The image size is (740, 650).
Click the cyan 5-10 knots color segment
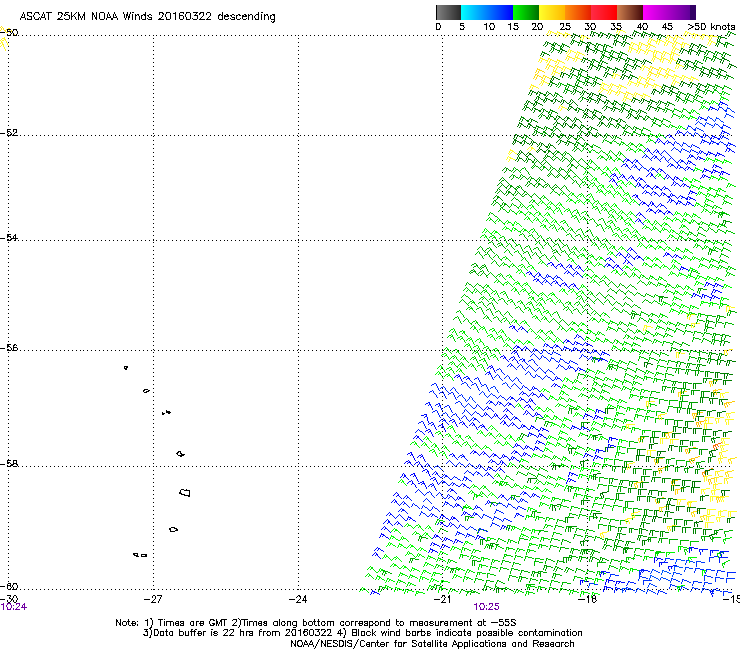pos(473,12)
